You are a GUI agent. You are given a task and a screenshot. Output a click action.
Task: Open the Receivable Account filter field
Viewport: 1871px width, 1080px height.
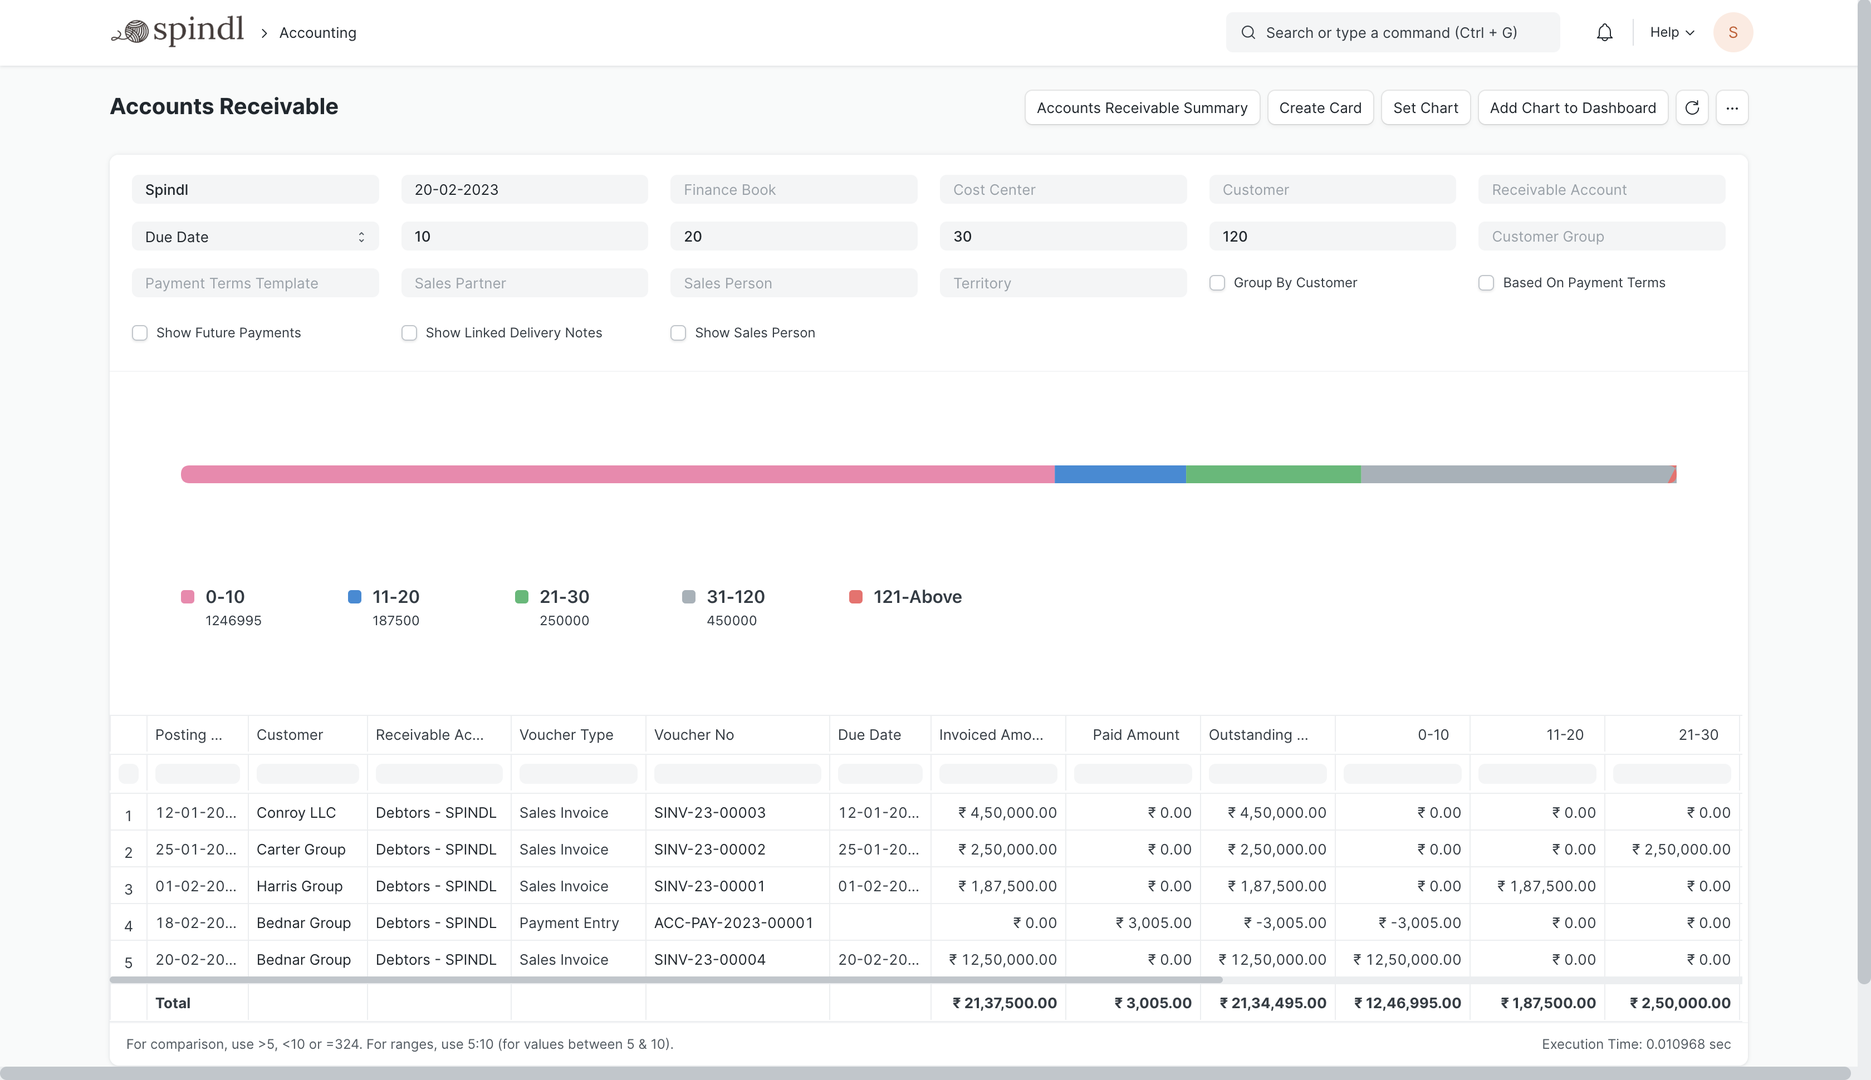(1601, 189)
